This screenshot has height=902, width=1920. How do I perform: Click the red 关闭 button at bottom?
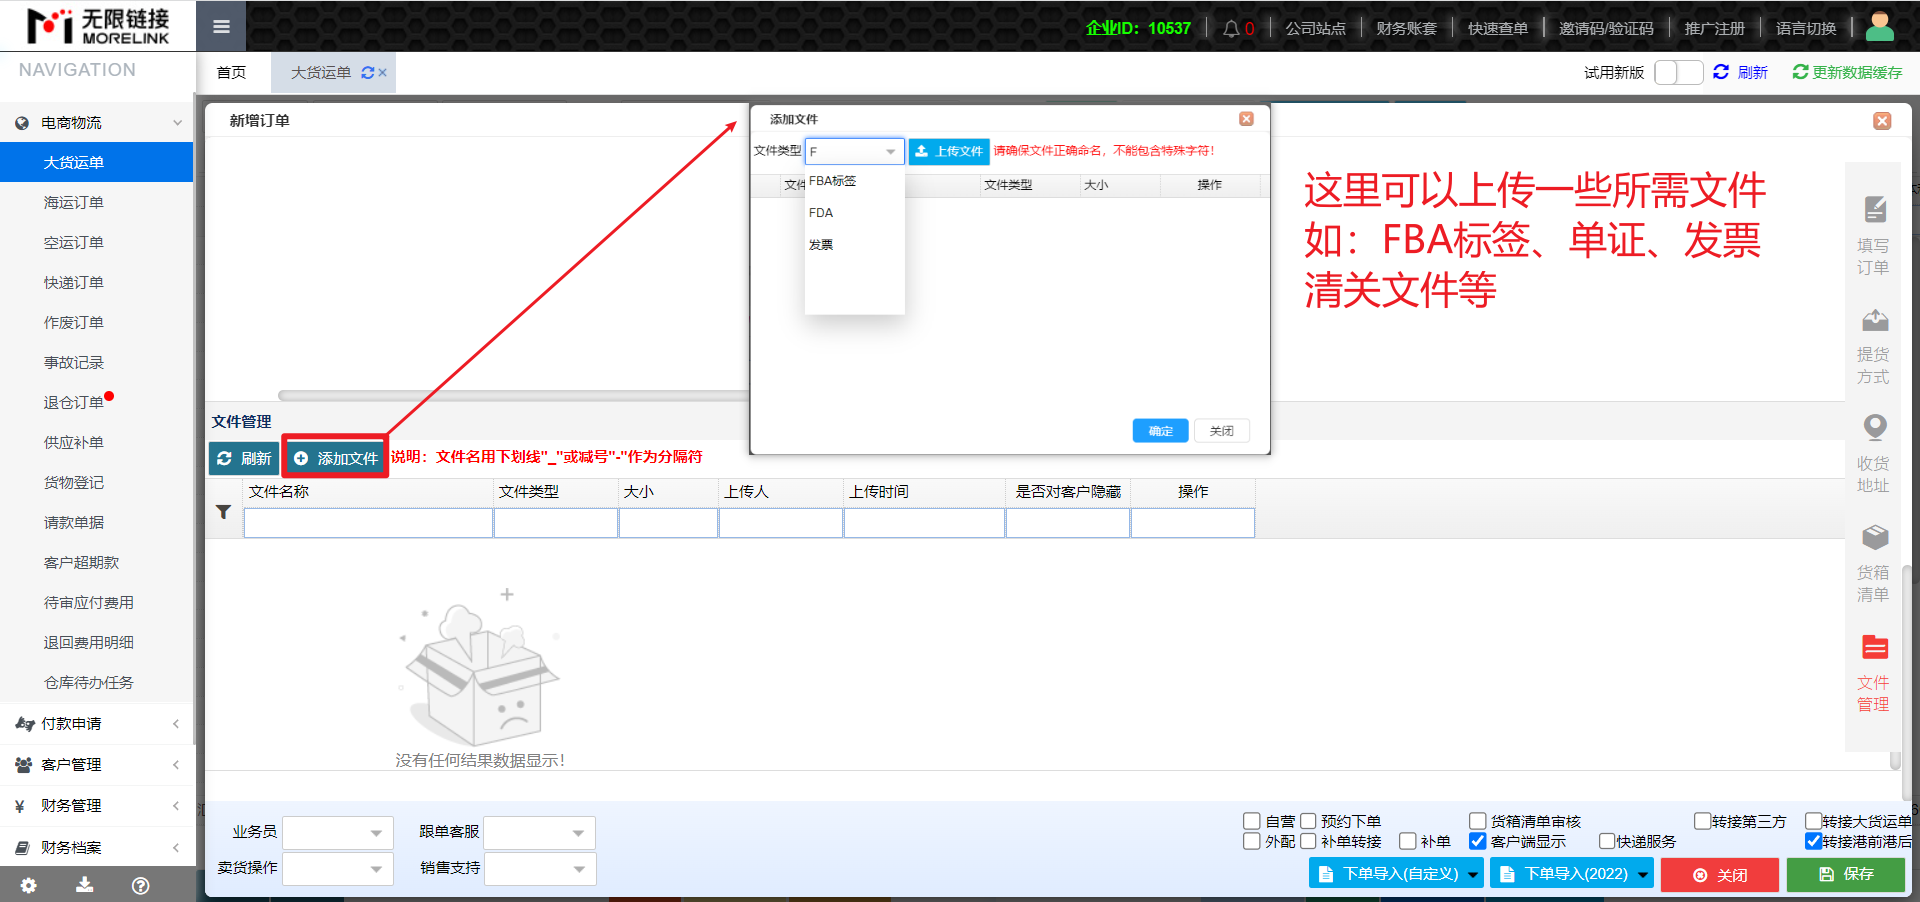click(x=1720, y=874)
